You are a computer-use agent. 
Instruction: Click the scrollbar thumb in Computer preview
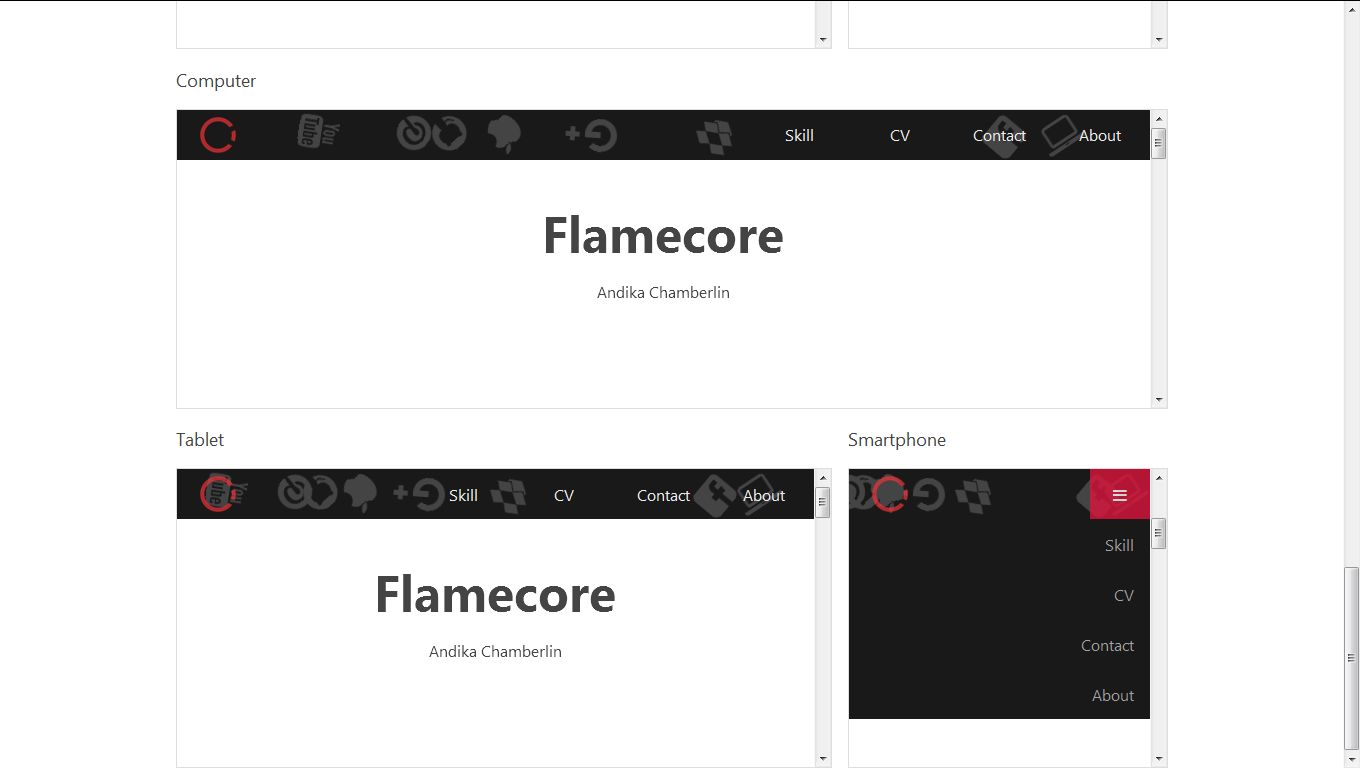(x=1159, y=143)
